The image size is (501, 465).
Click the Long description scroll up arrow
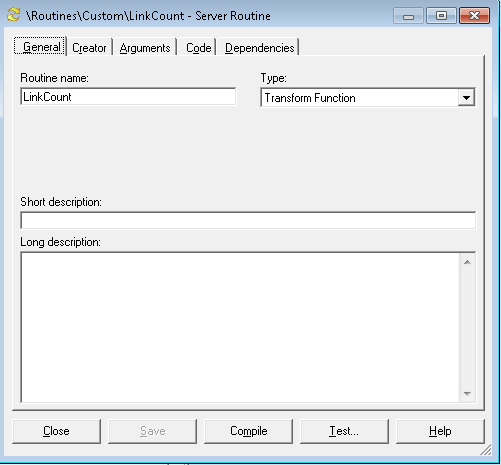[x=467, y=262]
